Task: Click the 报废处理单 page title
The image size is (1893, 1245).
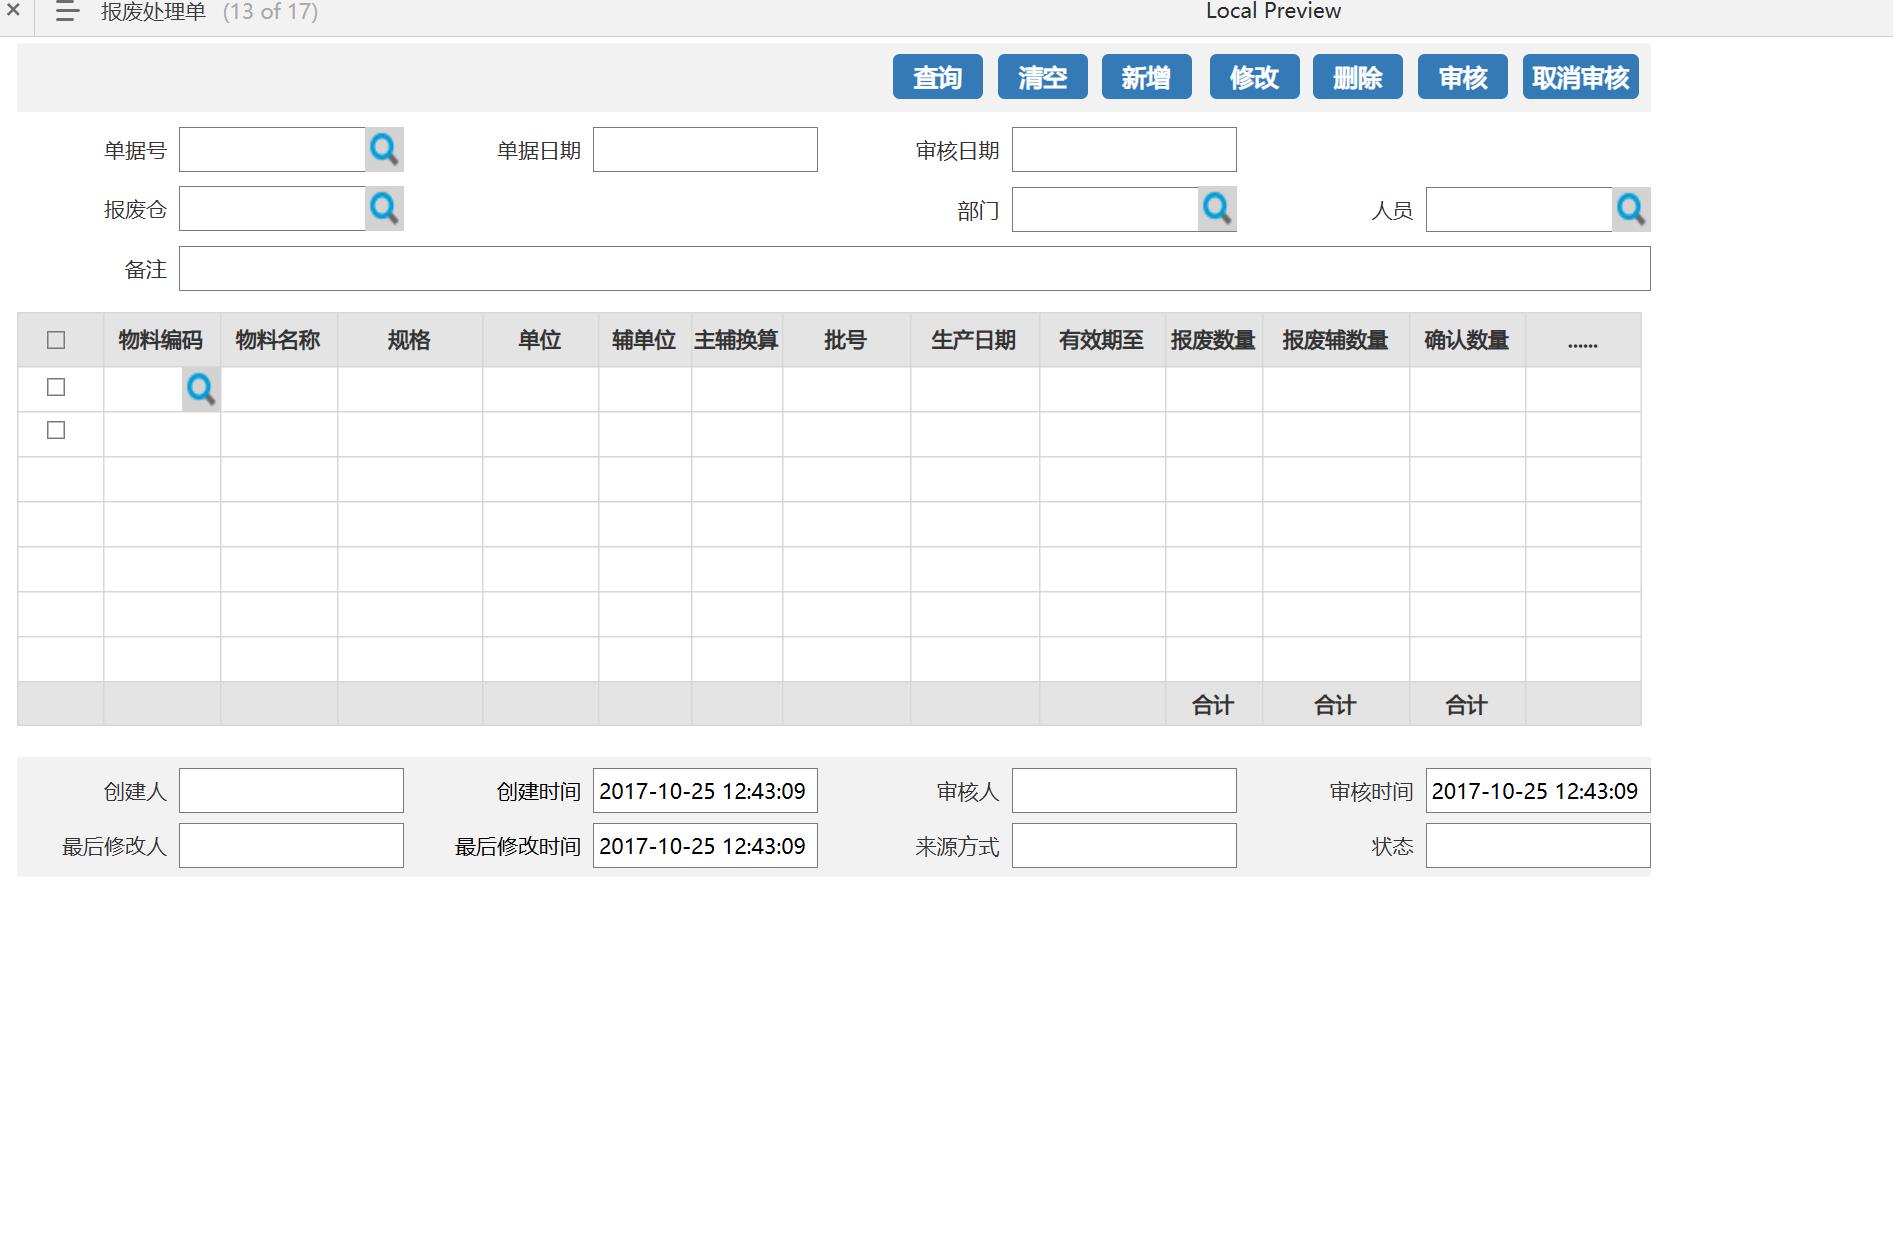Action: point(153,12)
